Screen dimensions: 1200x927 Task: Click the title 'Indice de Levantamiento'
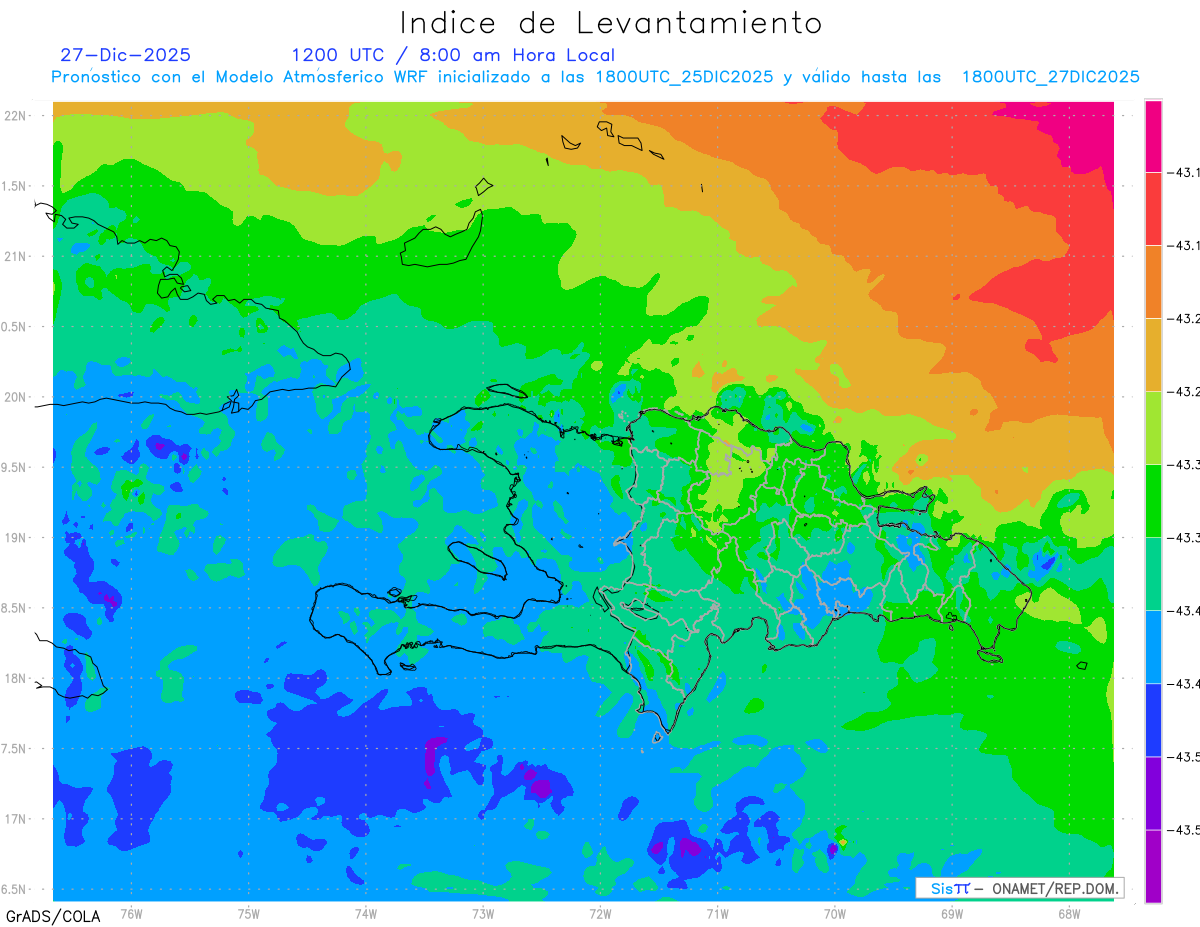click(611, 23)
